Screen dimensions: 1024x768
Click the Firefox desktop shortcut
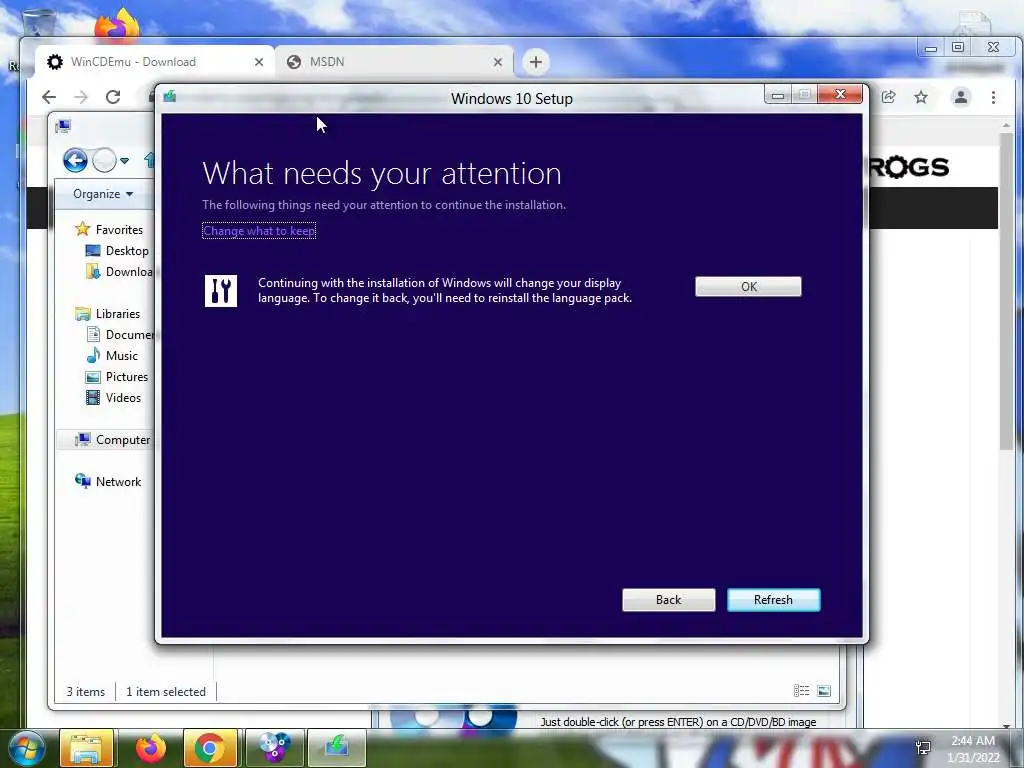tap(118, 25)
